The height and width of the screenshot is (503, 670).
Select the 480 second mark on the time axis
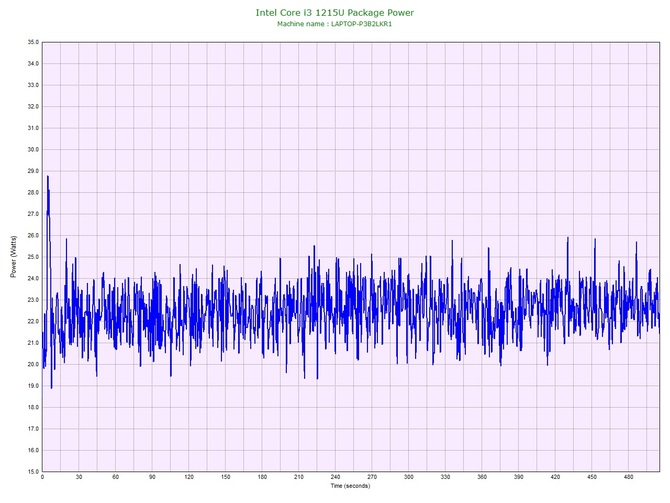coord(629,478)
